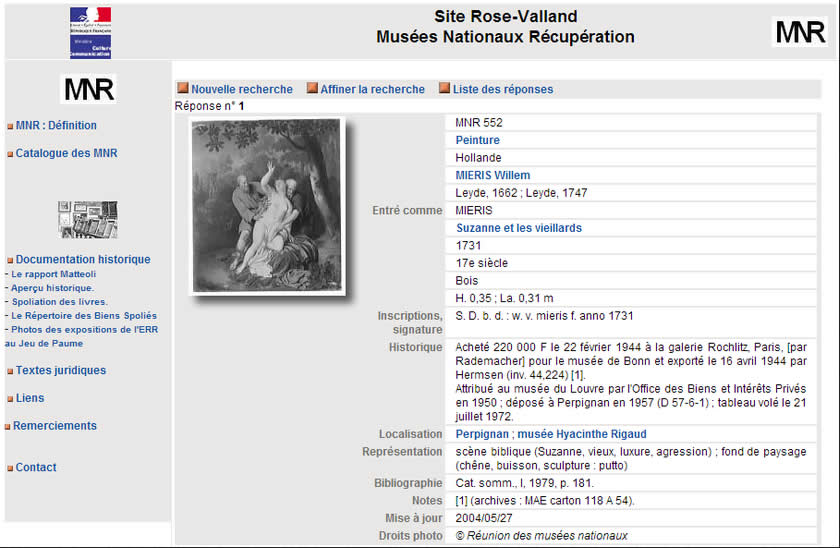Click the bibliography Cat. somm., I, 1979, p. 181
The height and width of the screenshot is (548, 840).
(x=524, y=483)
